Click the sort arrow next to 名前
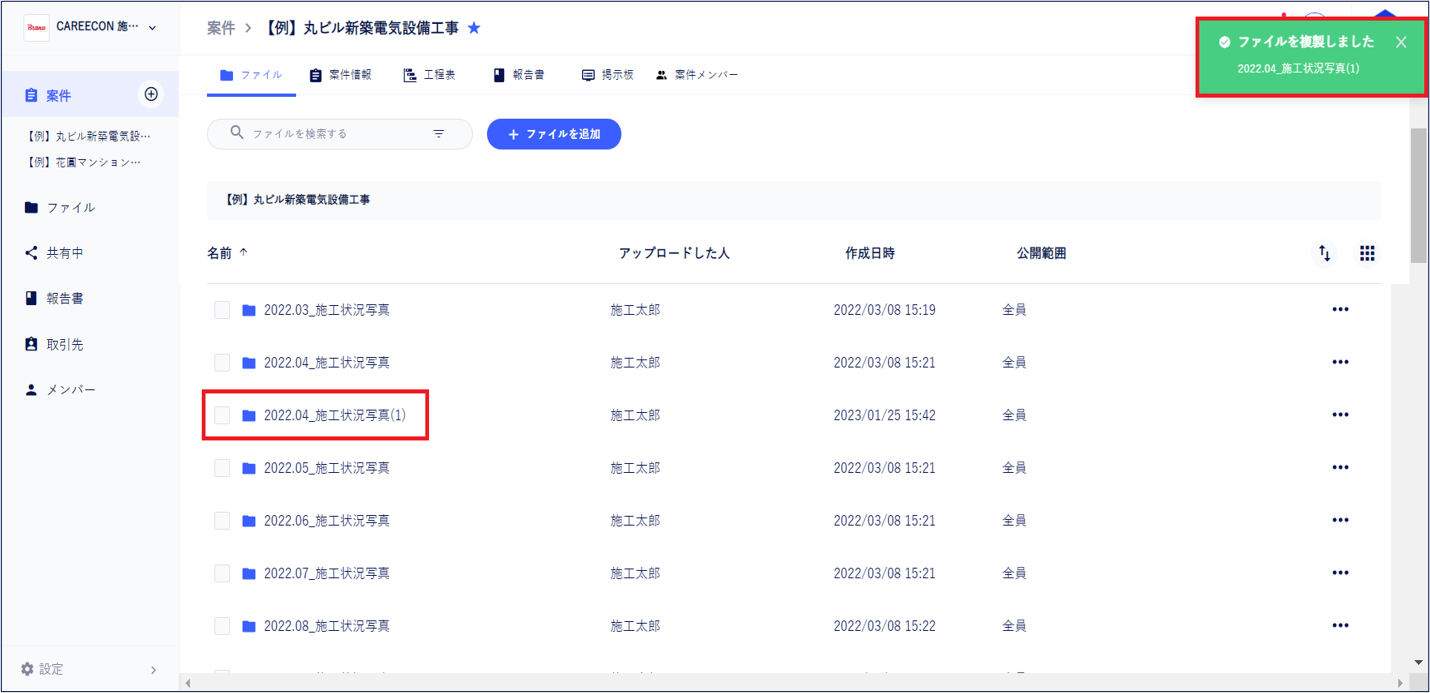 coord(243,253)
